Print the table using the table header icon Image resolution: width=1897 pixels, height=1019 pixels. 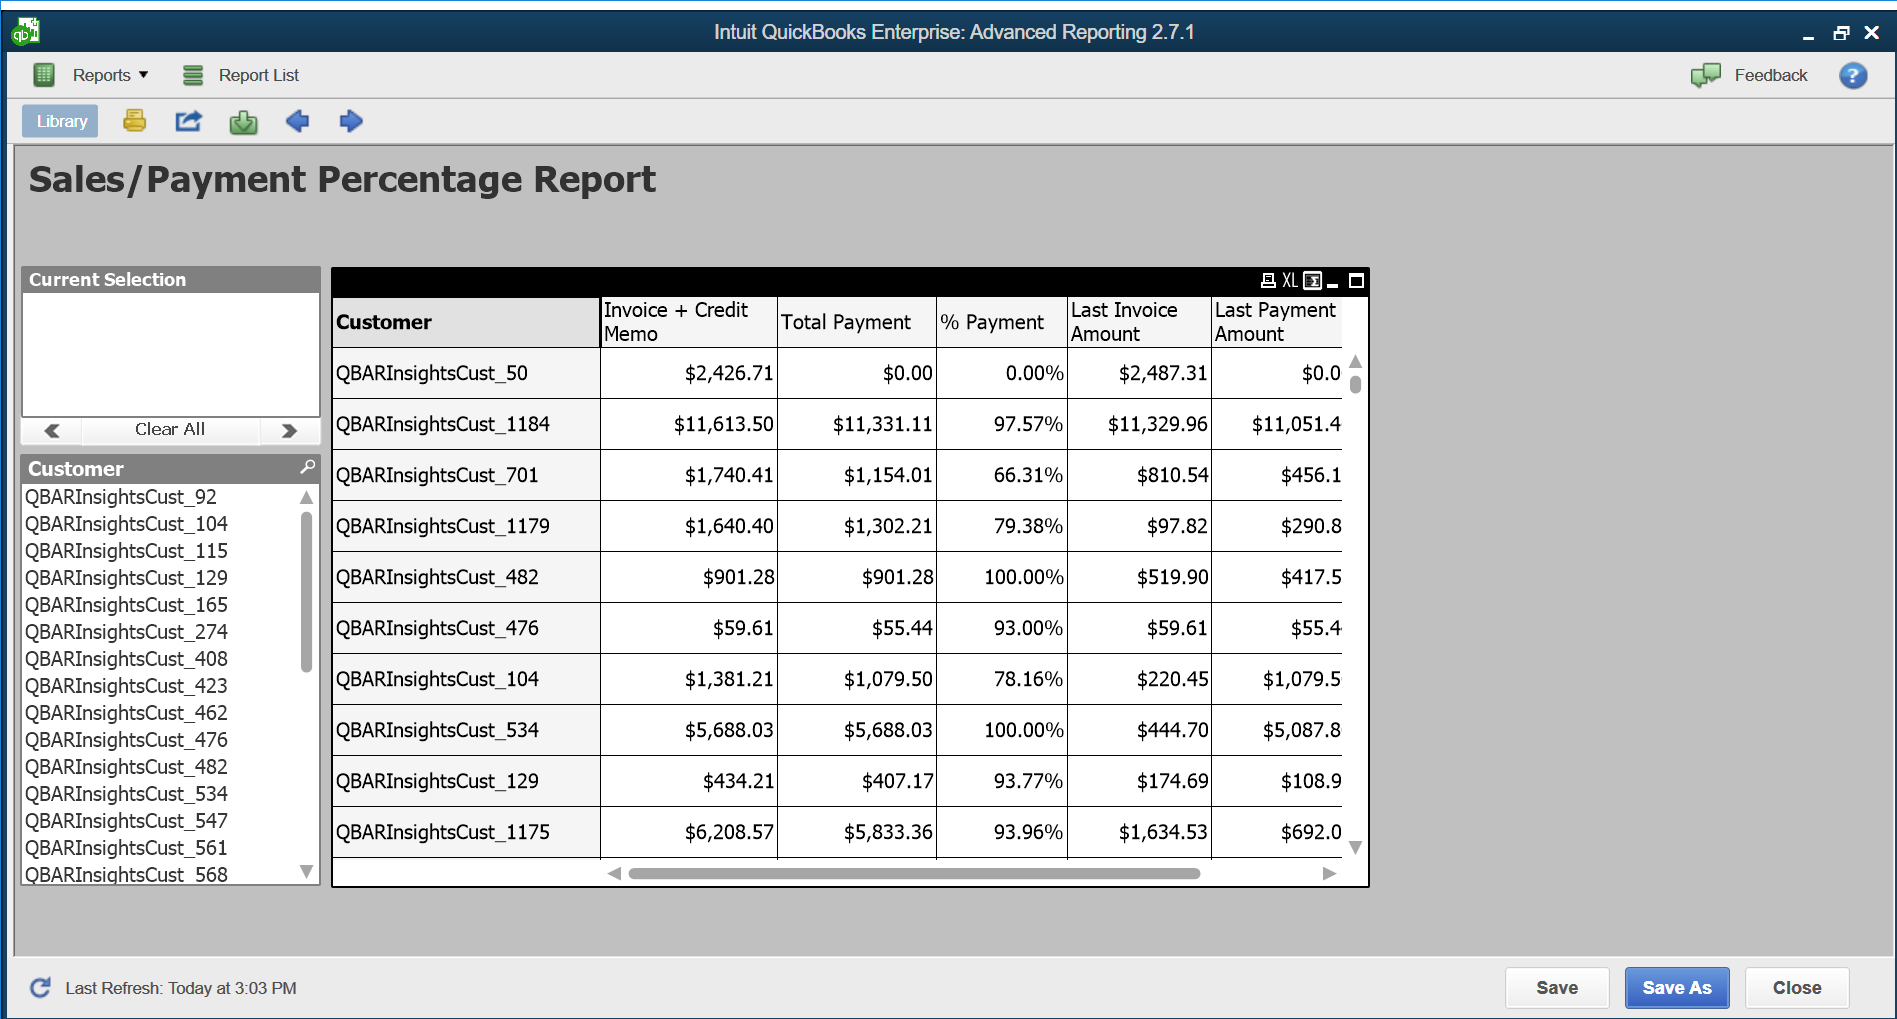(x=1268, y=281)
